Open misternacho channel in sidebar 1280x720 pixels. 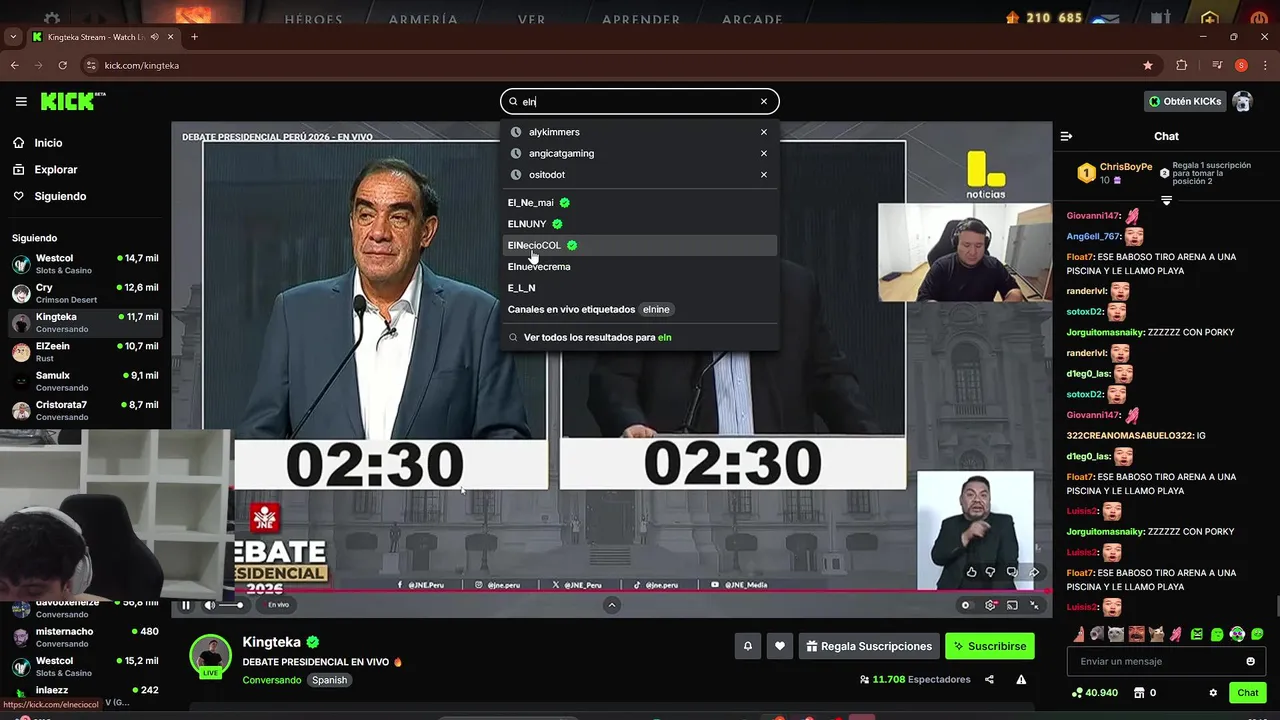85,637
